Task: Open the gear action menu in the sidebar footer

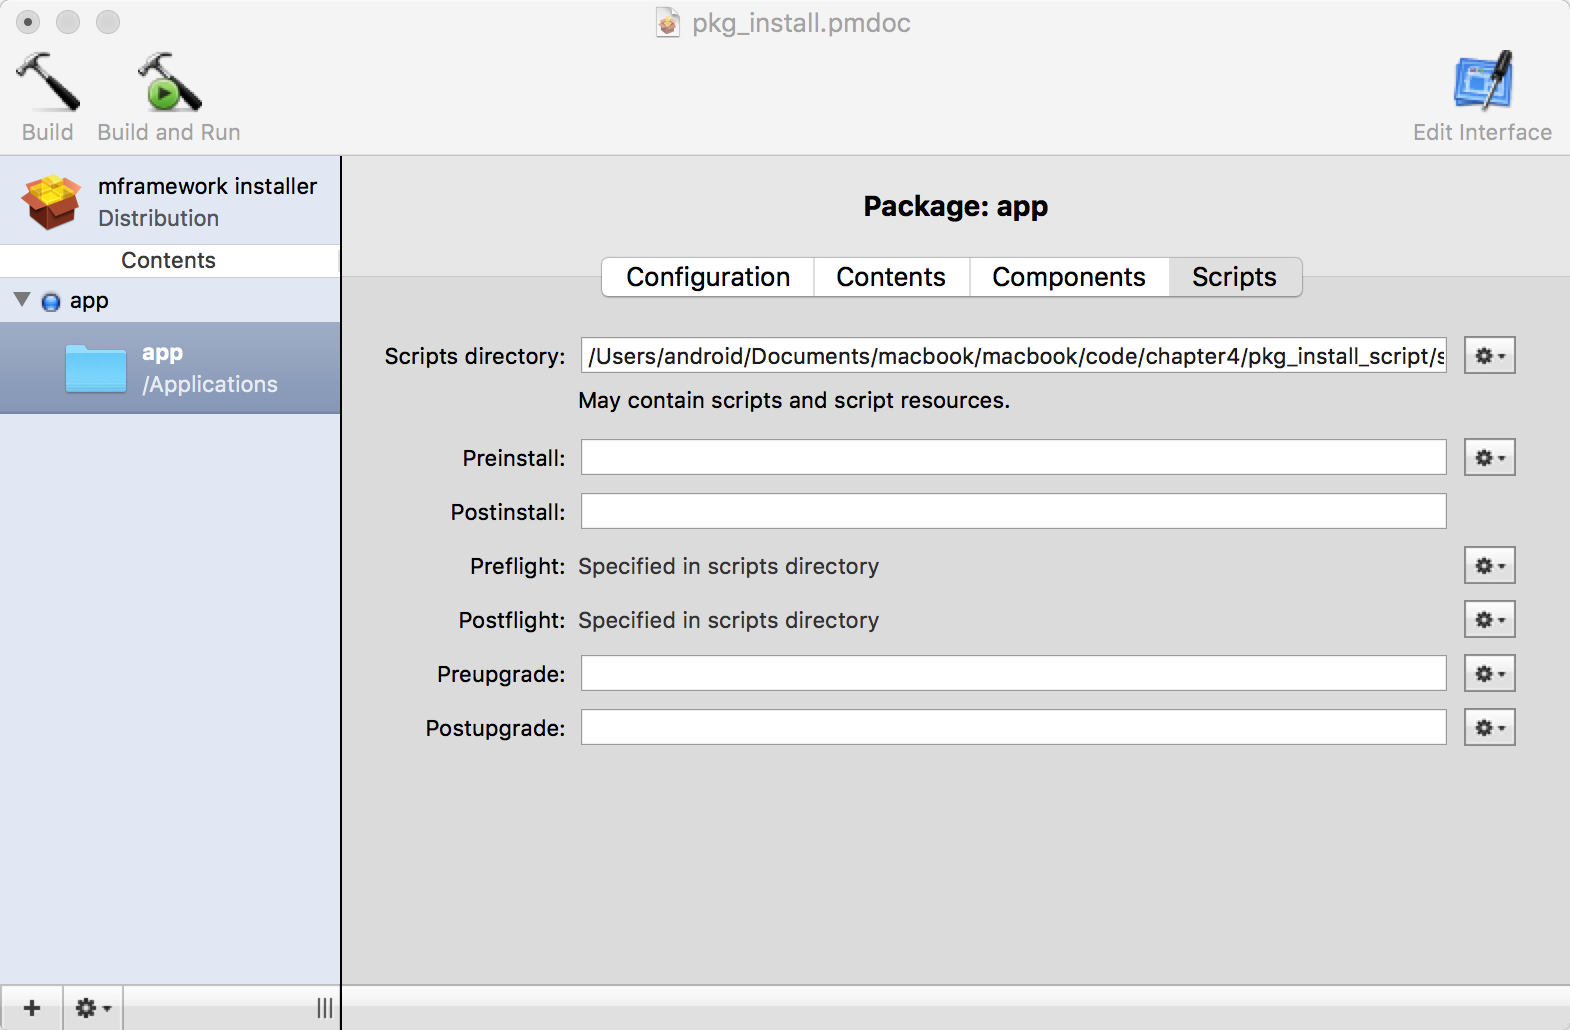Action: point(93,1008)
